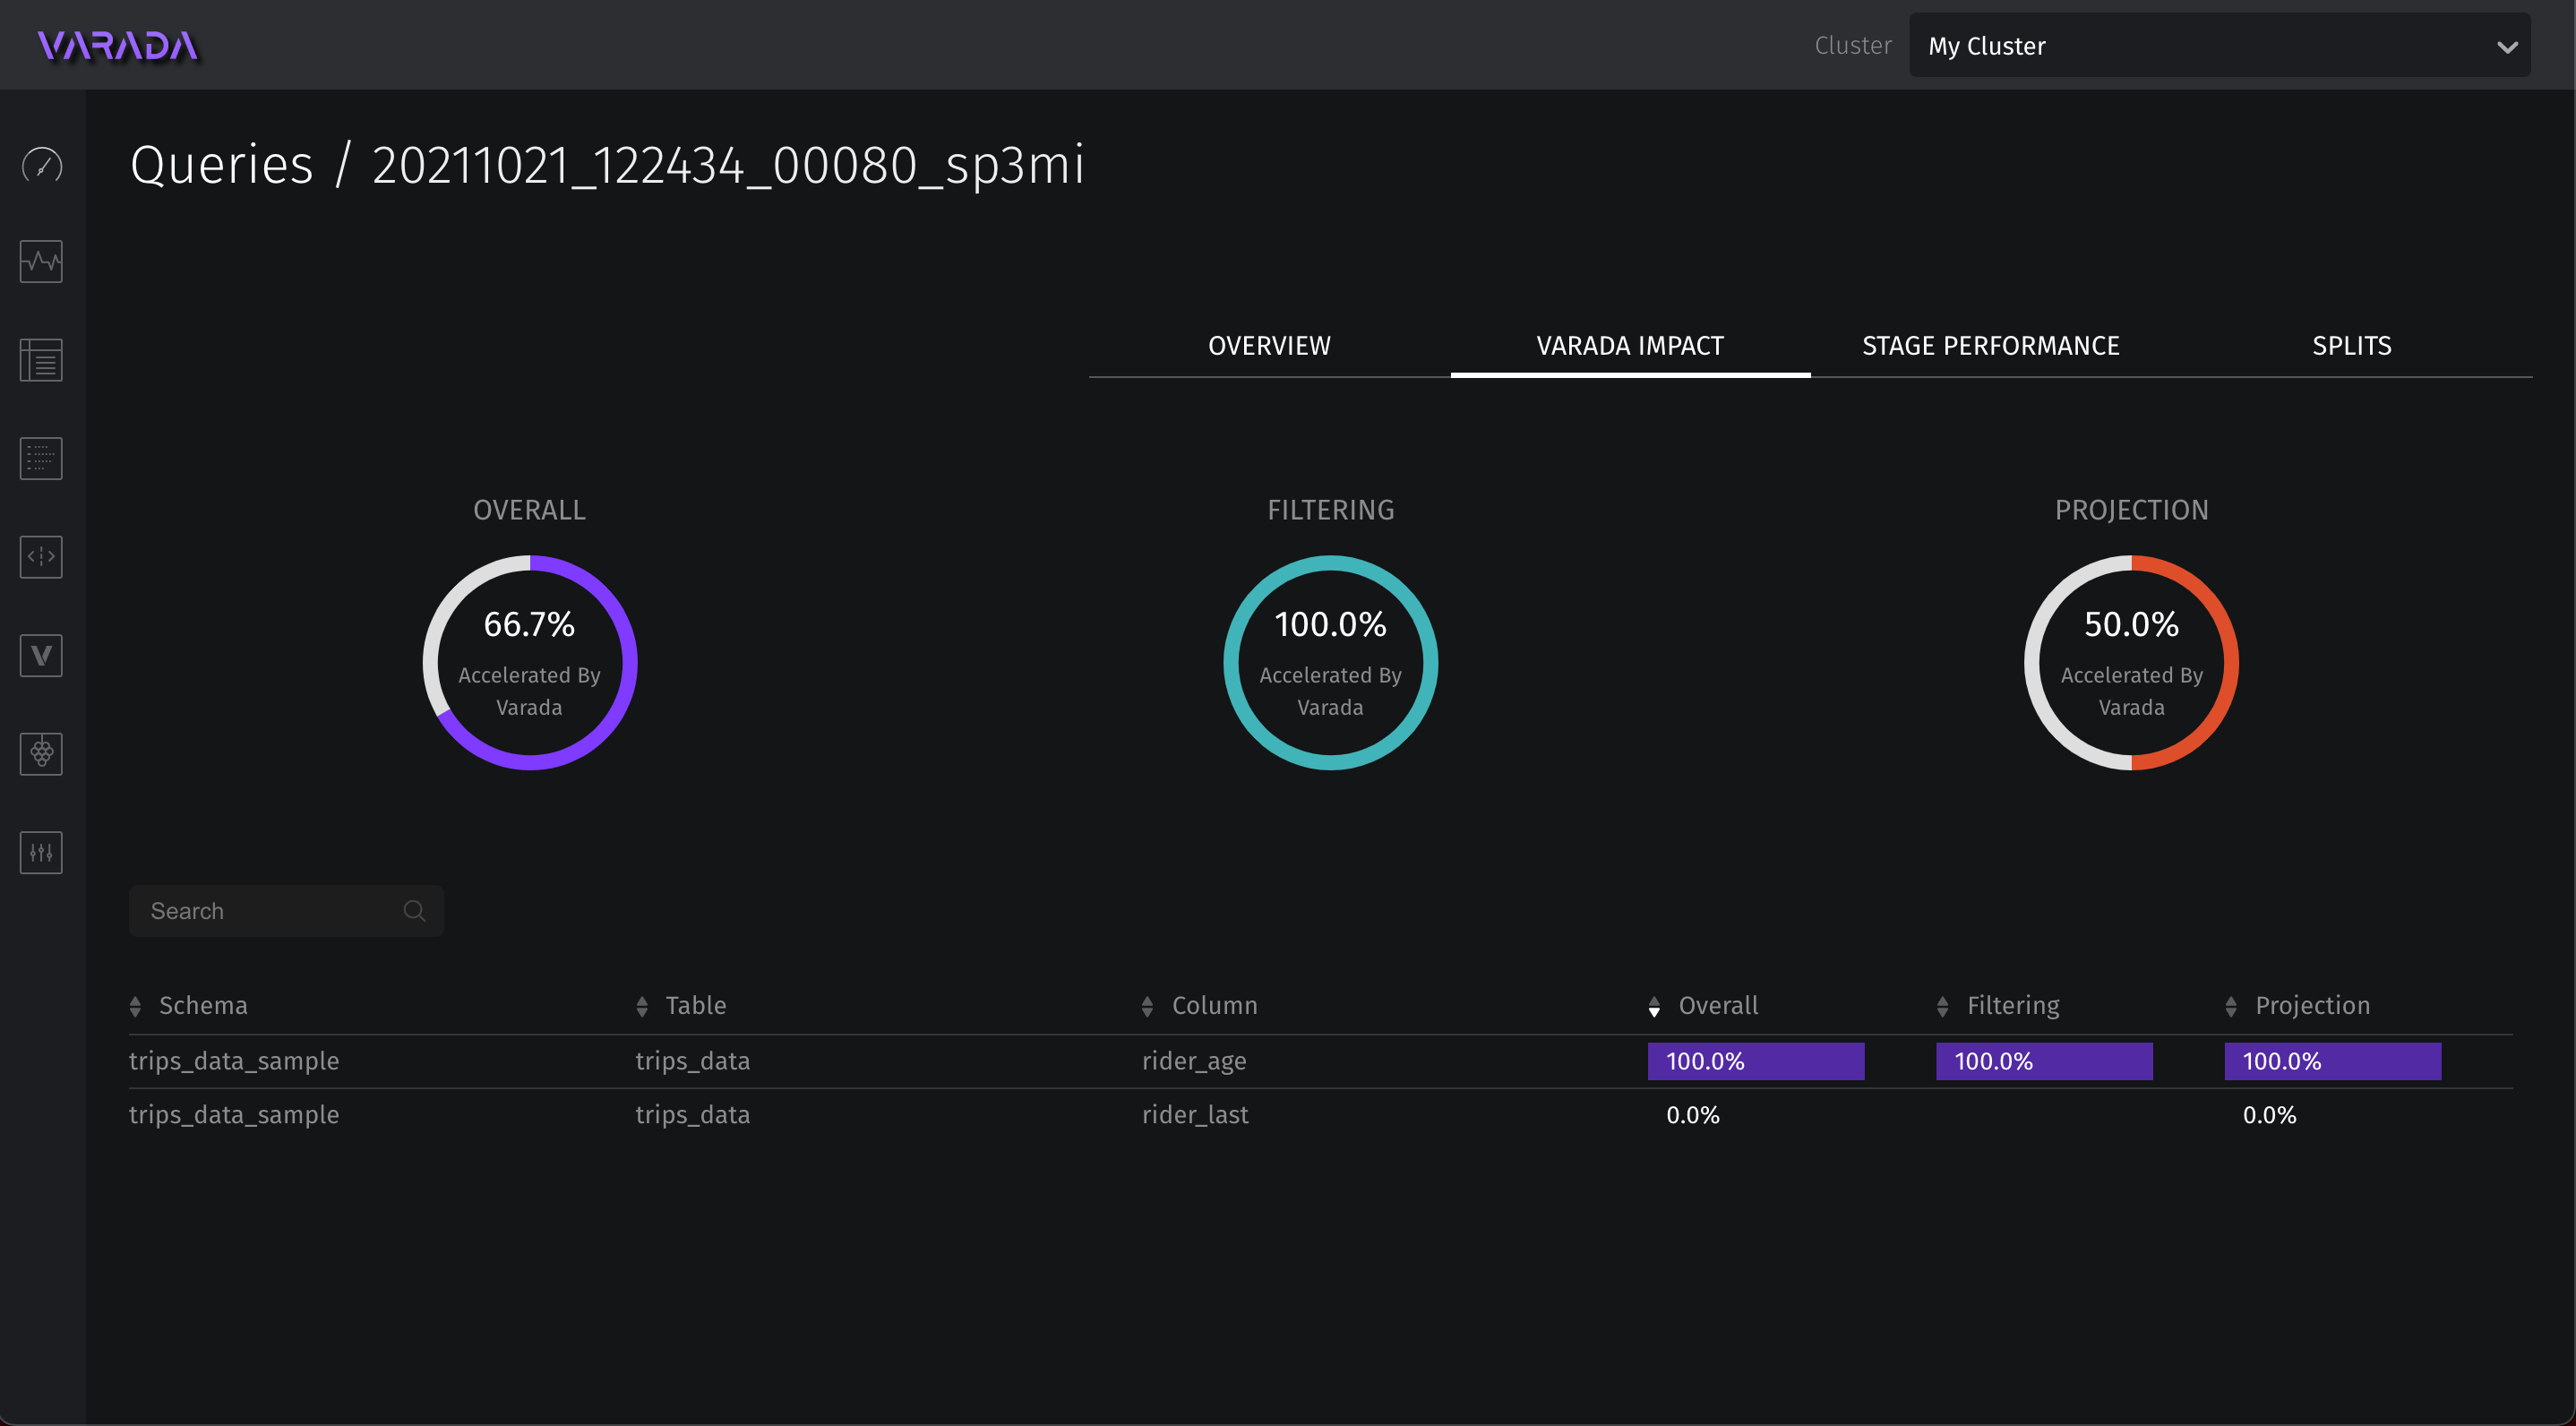The image size is (2576, 1426).
Task: Sort by the Projection column header
Action: coord(2311,1006)
